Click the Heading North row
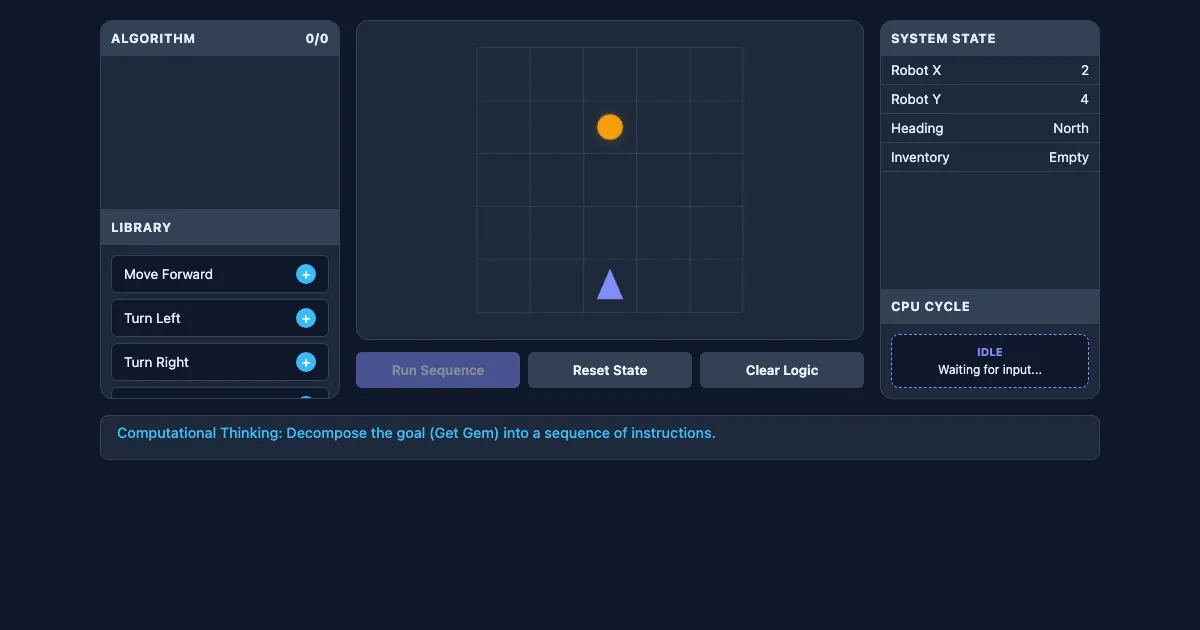This screenshot has height=630, width=1200. point(990,128)
